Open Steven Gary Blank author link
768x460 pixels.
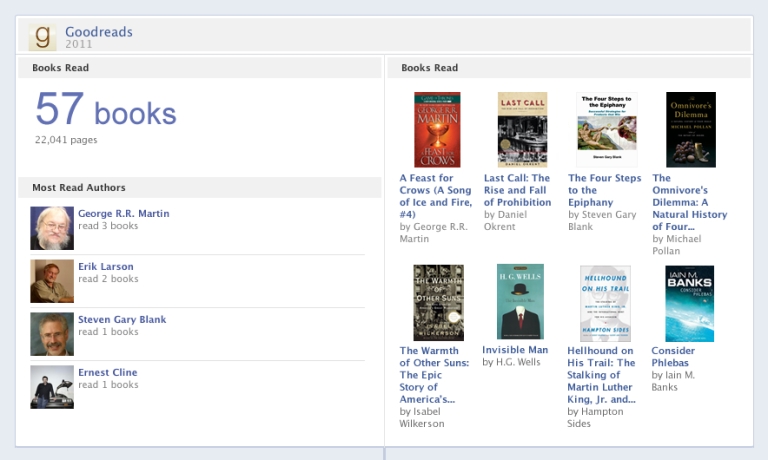coord(122,319)
